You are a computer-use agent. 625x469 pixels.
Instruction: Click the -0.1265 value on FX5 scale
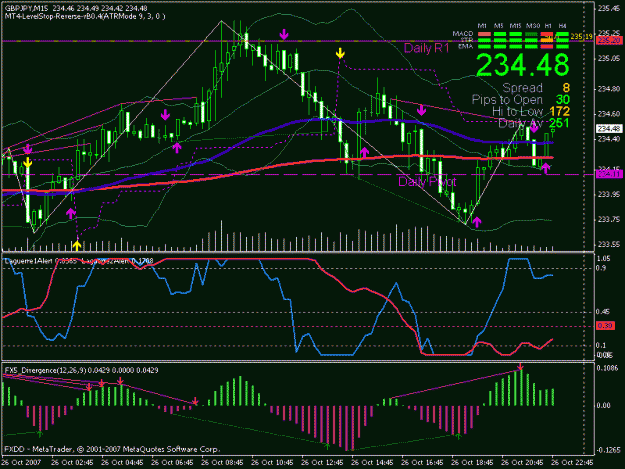[x=609, y=450]
